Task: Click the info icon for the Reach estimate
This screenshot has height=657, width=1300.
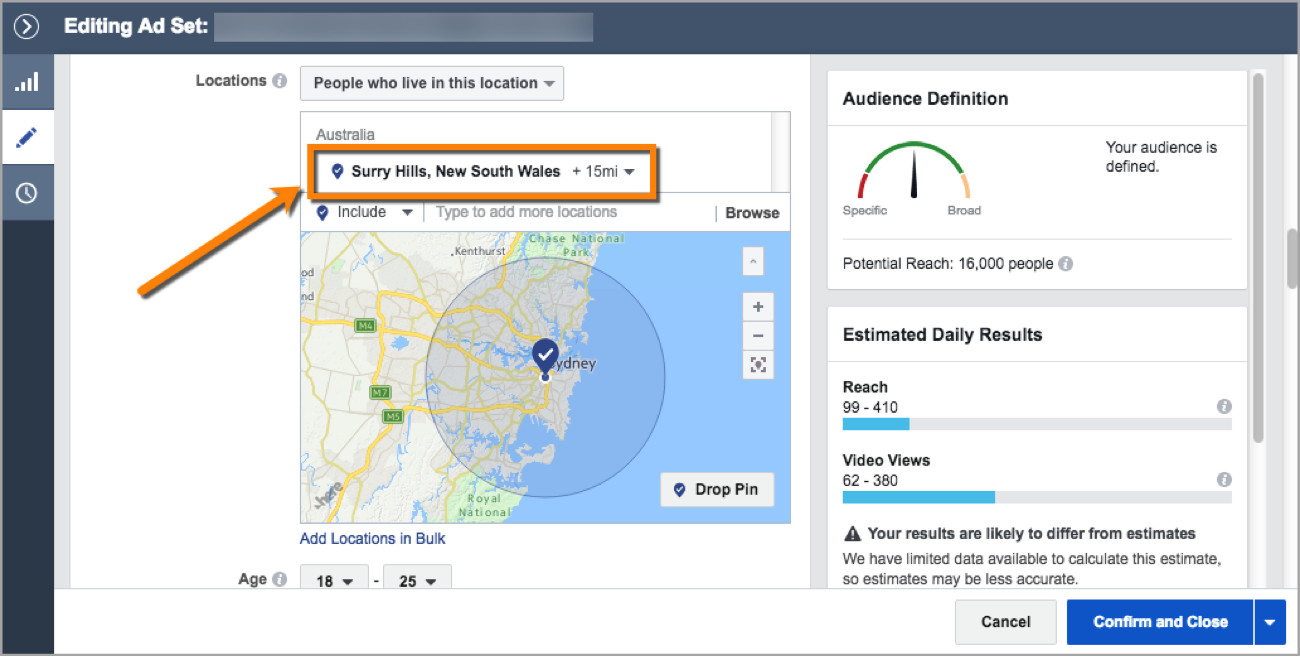Action: (x=1224, y=407)
